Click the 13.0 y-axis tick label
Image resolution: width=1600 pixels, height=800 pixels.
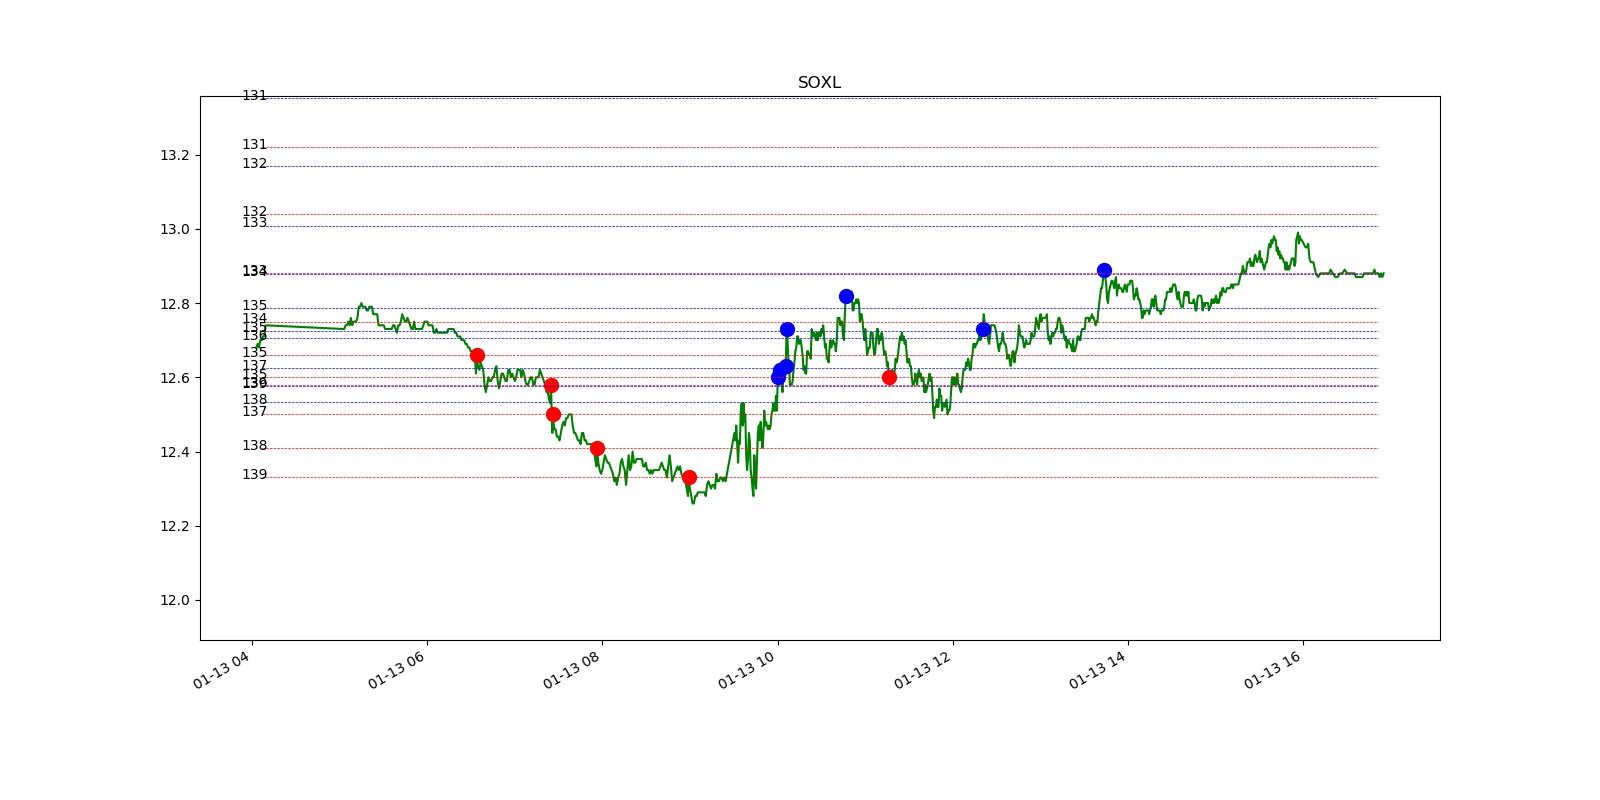click(174, 229)
